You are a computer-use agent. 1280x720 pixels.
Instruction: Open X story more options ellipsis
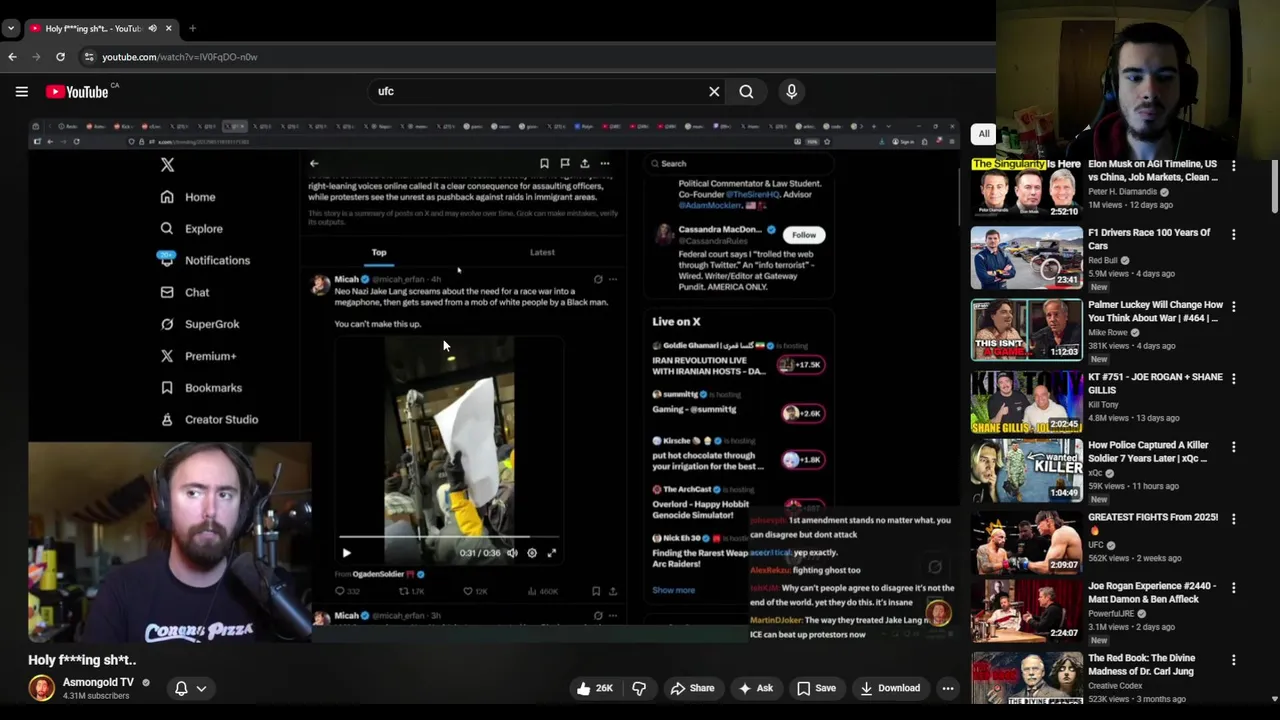[605, 163]
